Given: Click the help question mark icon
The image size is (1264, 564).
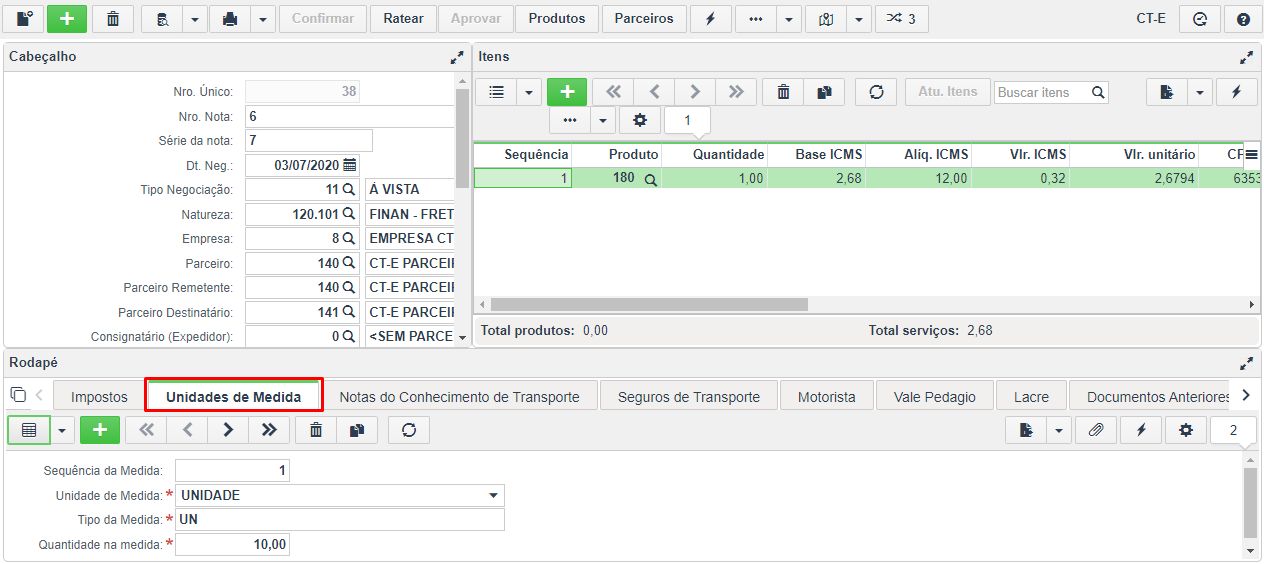Looking at the screenshot, I should (1243, 19).
